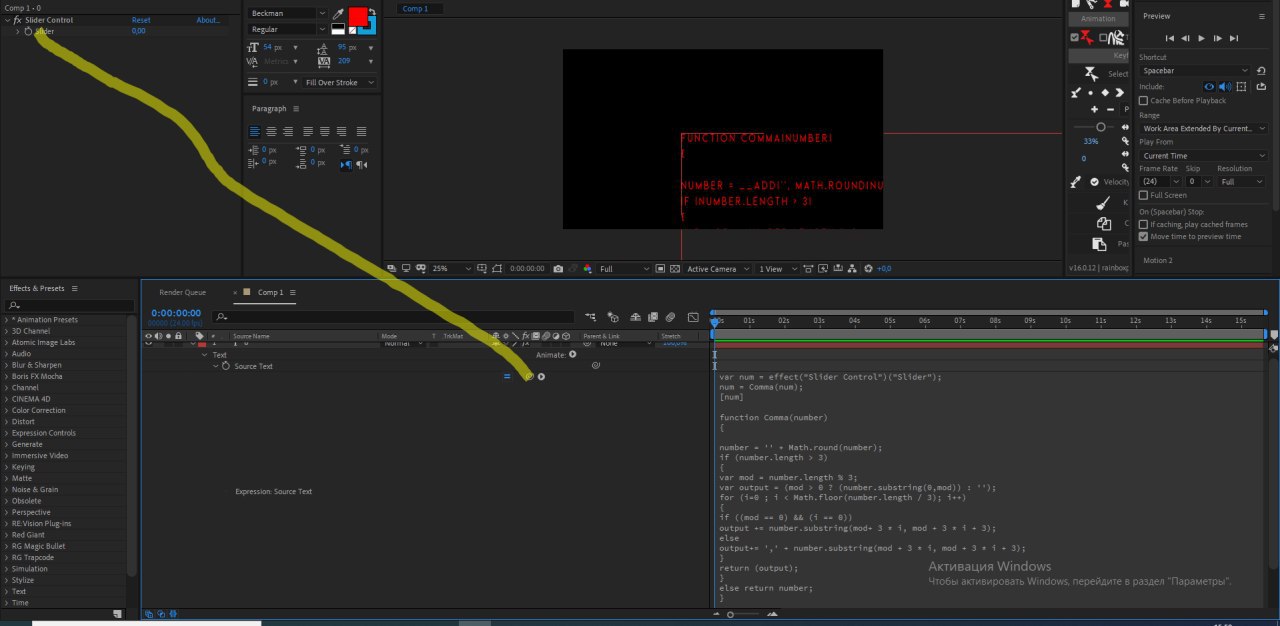Open the Preview panel menu
The image size is (1280, 626).
coord(1260,16)
